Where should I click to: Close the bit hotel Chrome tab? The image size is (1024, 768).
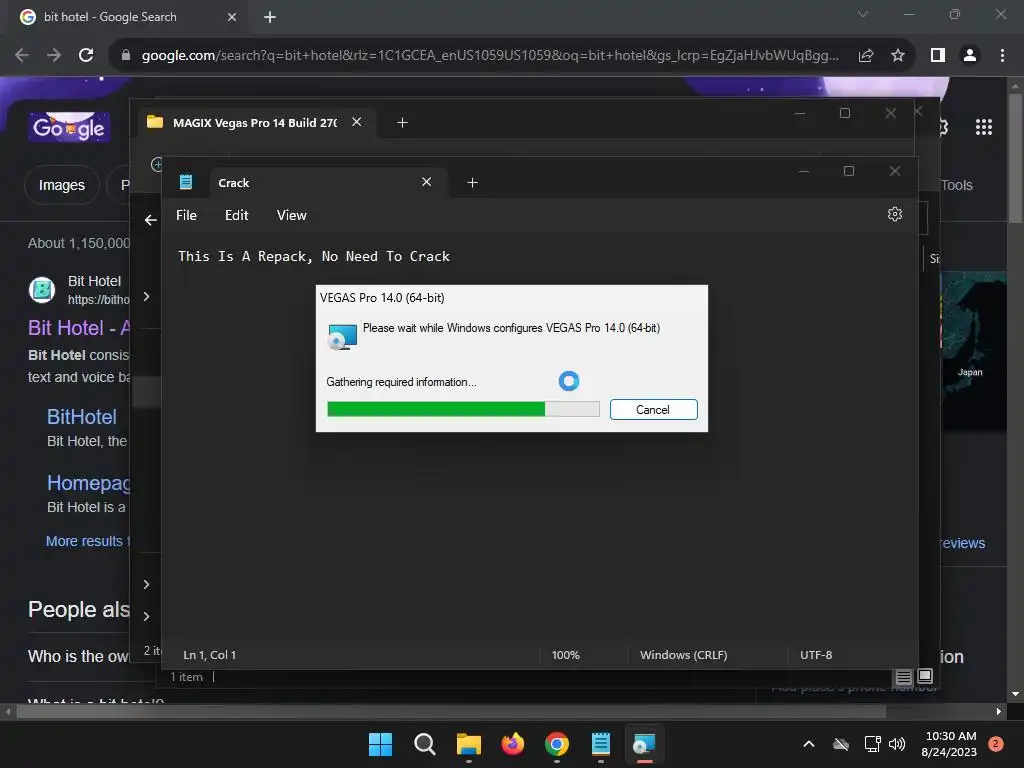tap(232, 17)
